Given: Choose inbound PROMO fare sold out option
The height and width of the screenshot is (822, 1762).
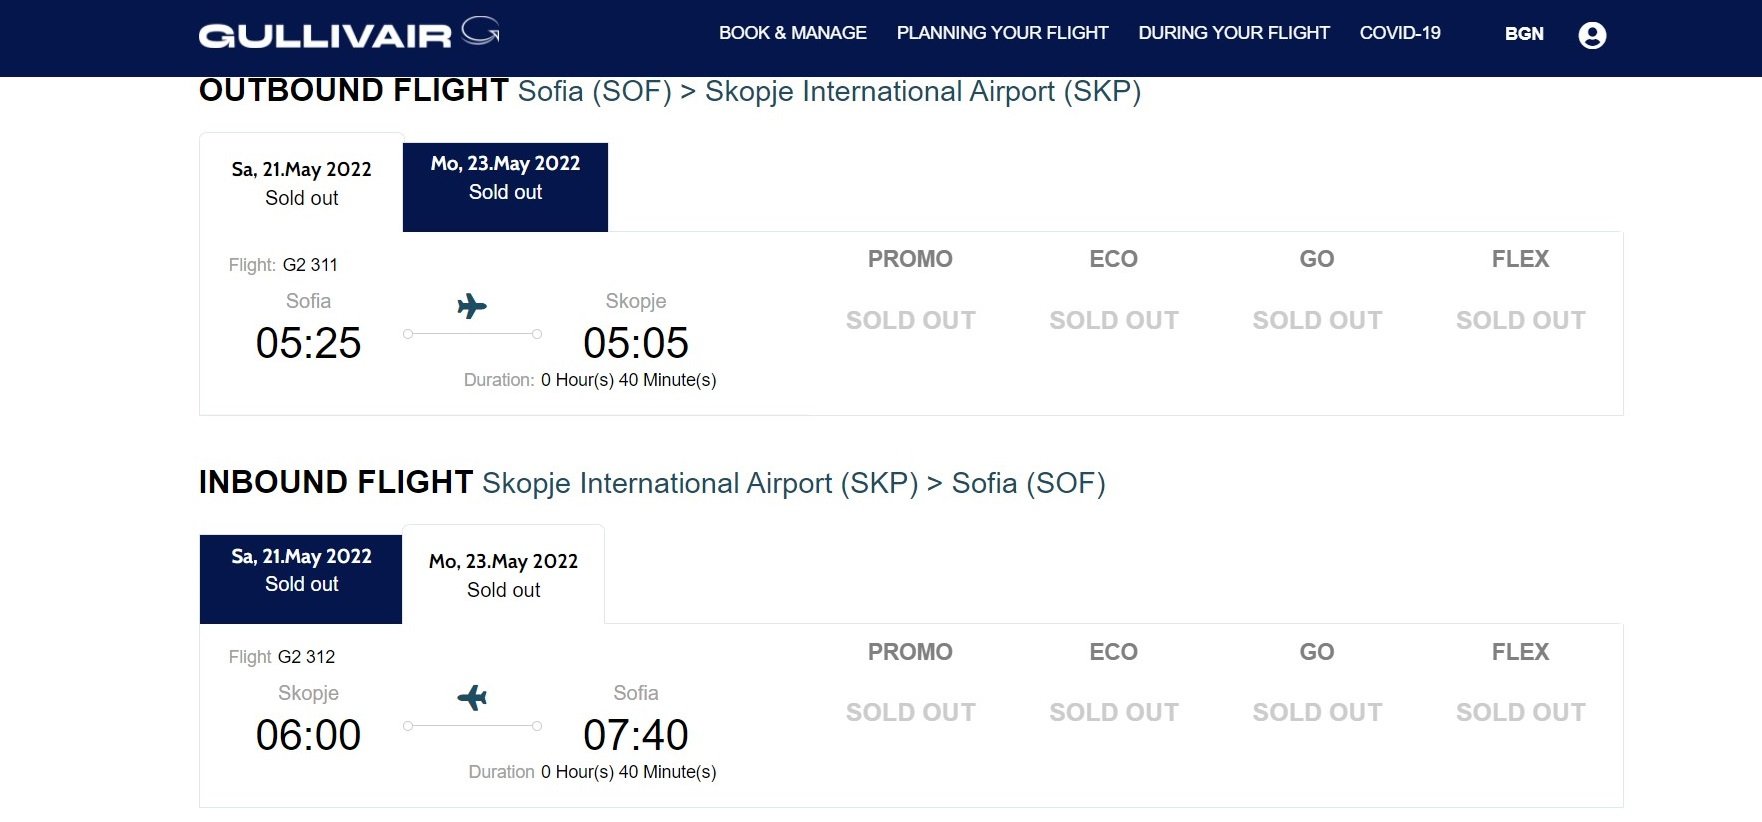Looking at the screenshot, I should click(910, 712).
